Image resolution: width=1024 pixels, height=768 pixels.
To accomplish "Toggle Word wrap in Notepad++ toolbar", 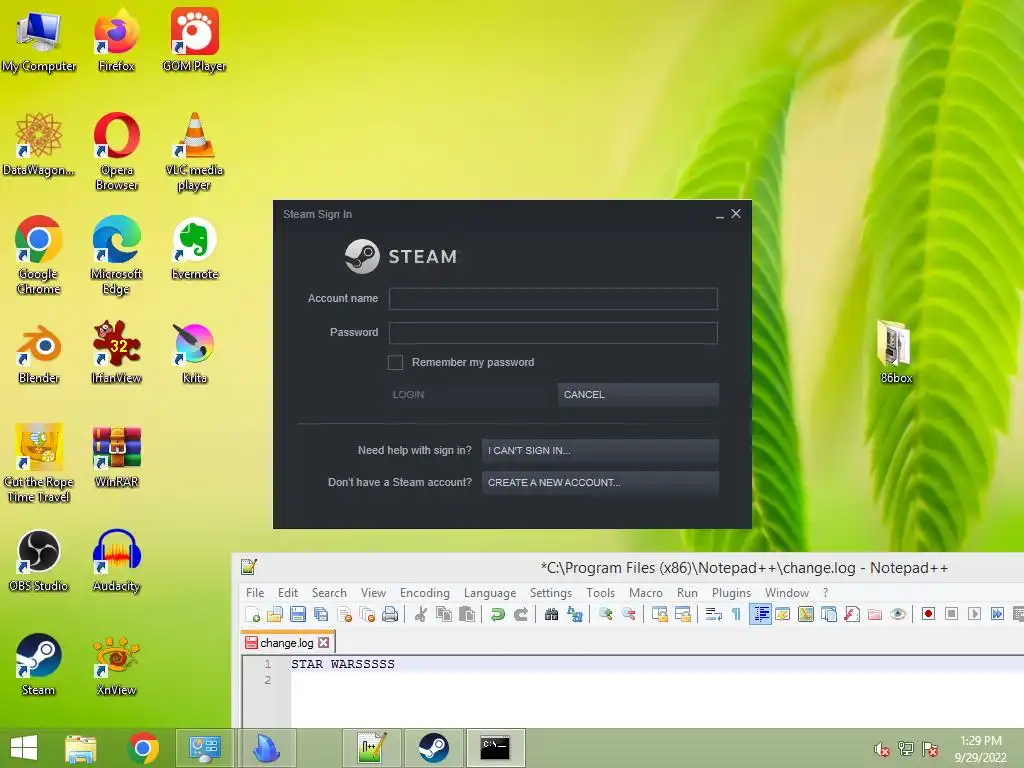I will coord(713,615).
